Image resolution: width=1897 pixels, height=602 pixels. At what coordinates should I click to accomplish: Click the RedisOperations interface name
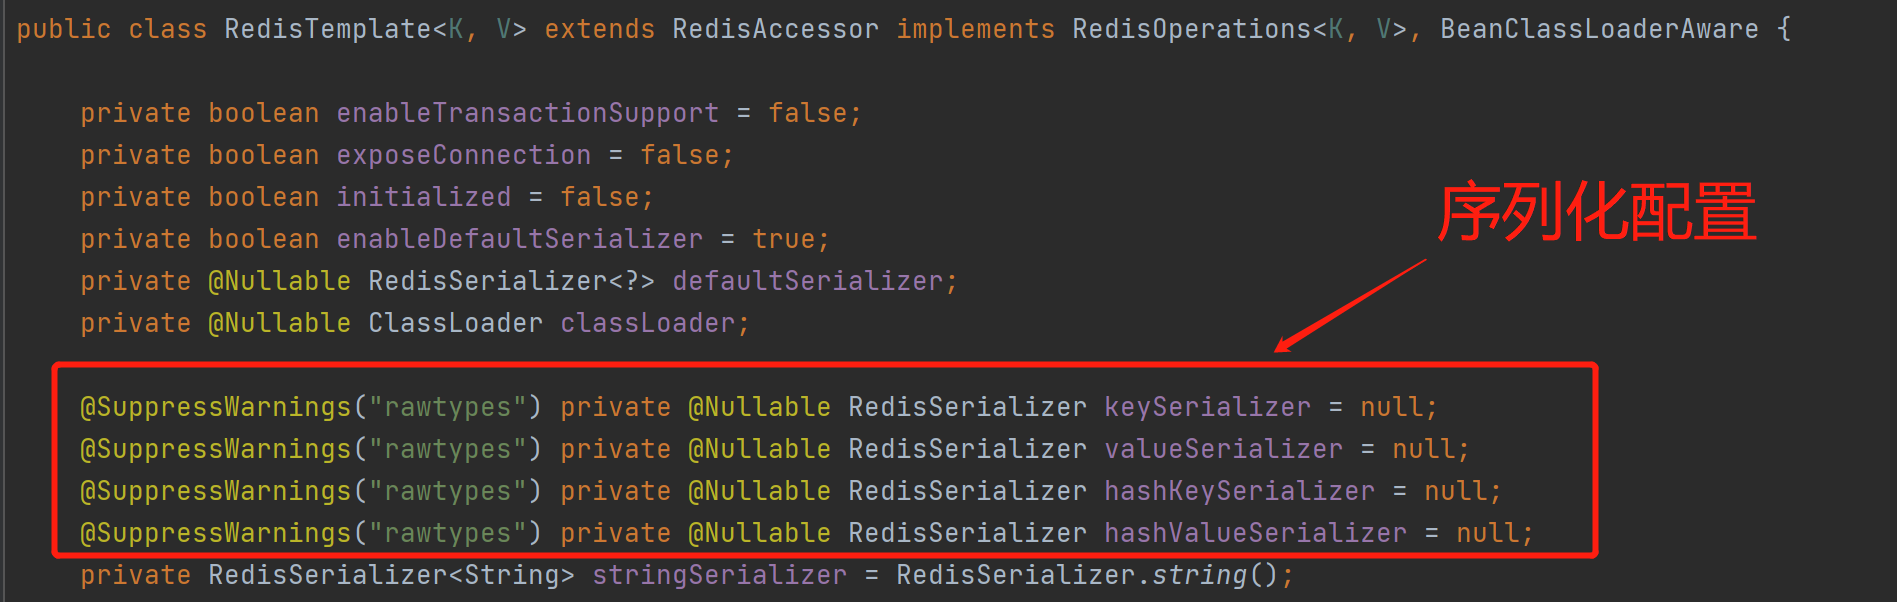coord(1191,29)
